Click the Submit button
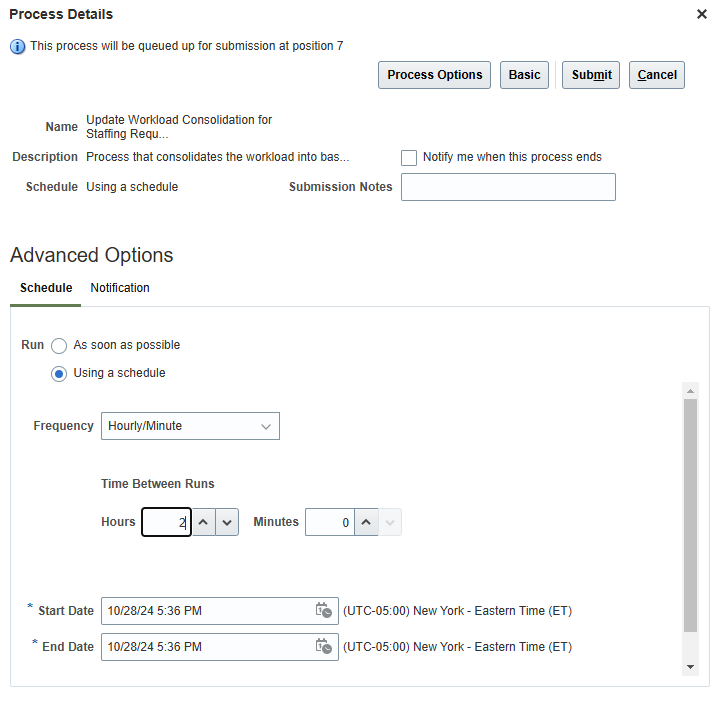The image size is (720, 721). coord(591,75)
